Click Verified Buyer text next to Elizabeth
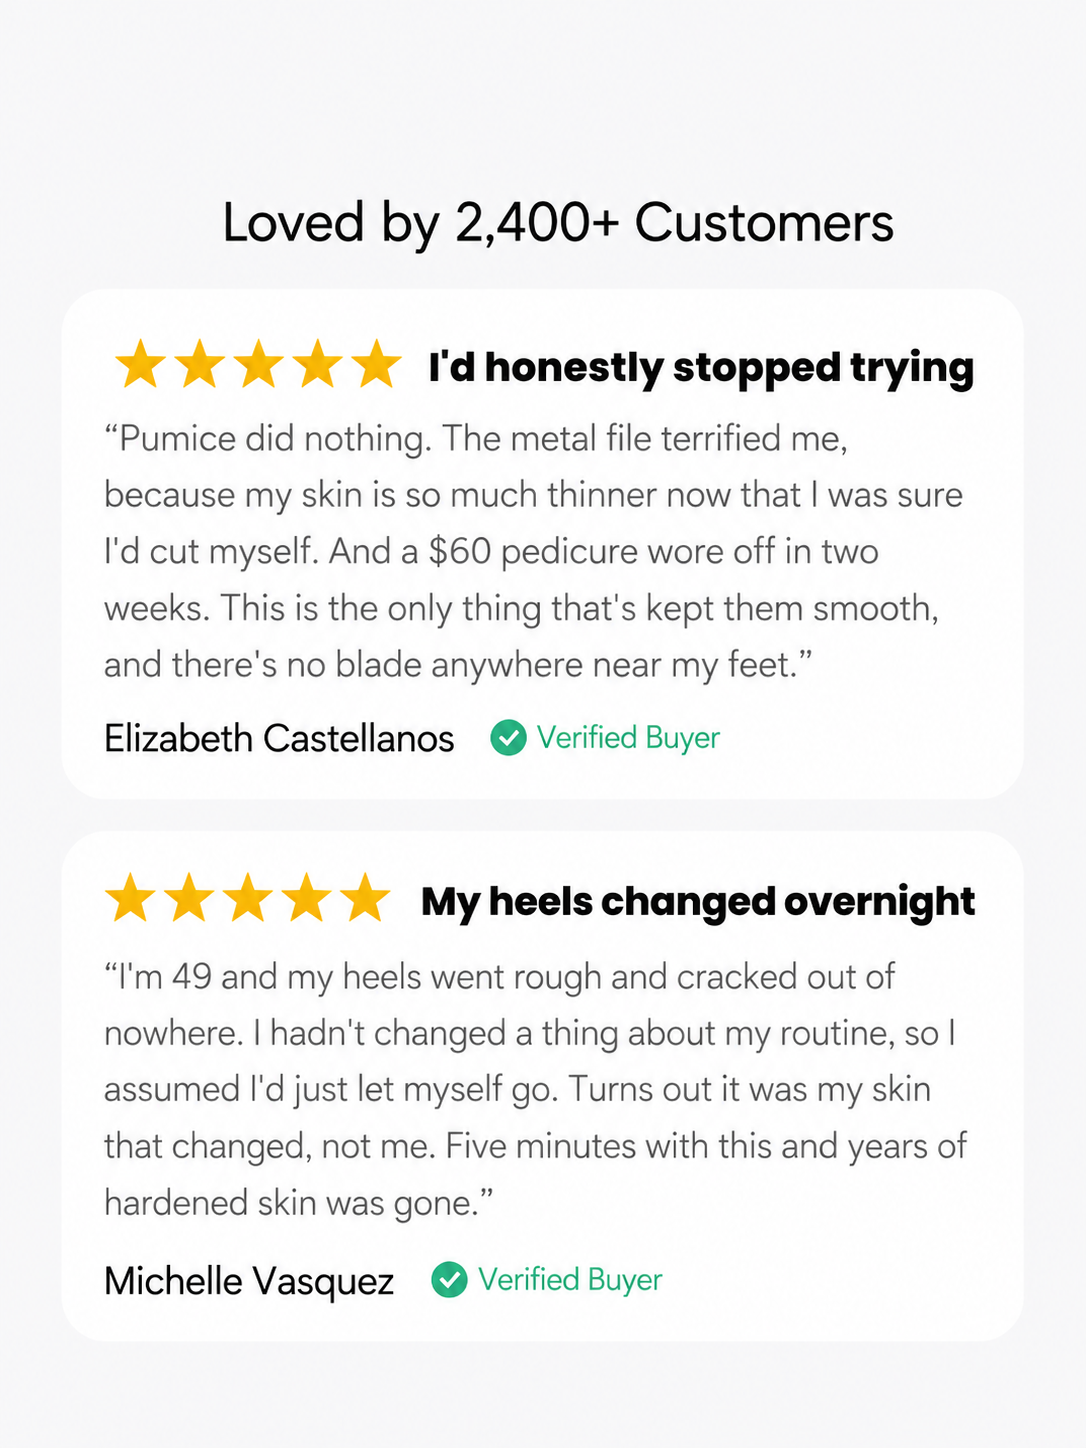The width and height of the screenshot is (1086, 1448). point(628,738)
